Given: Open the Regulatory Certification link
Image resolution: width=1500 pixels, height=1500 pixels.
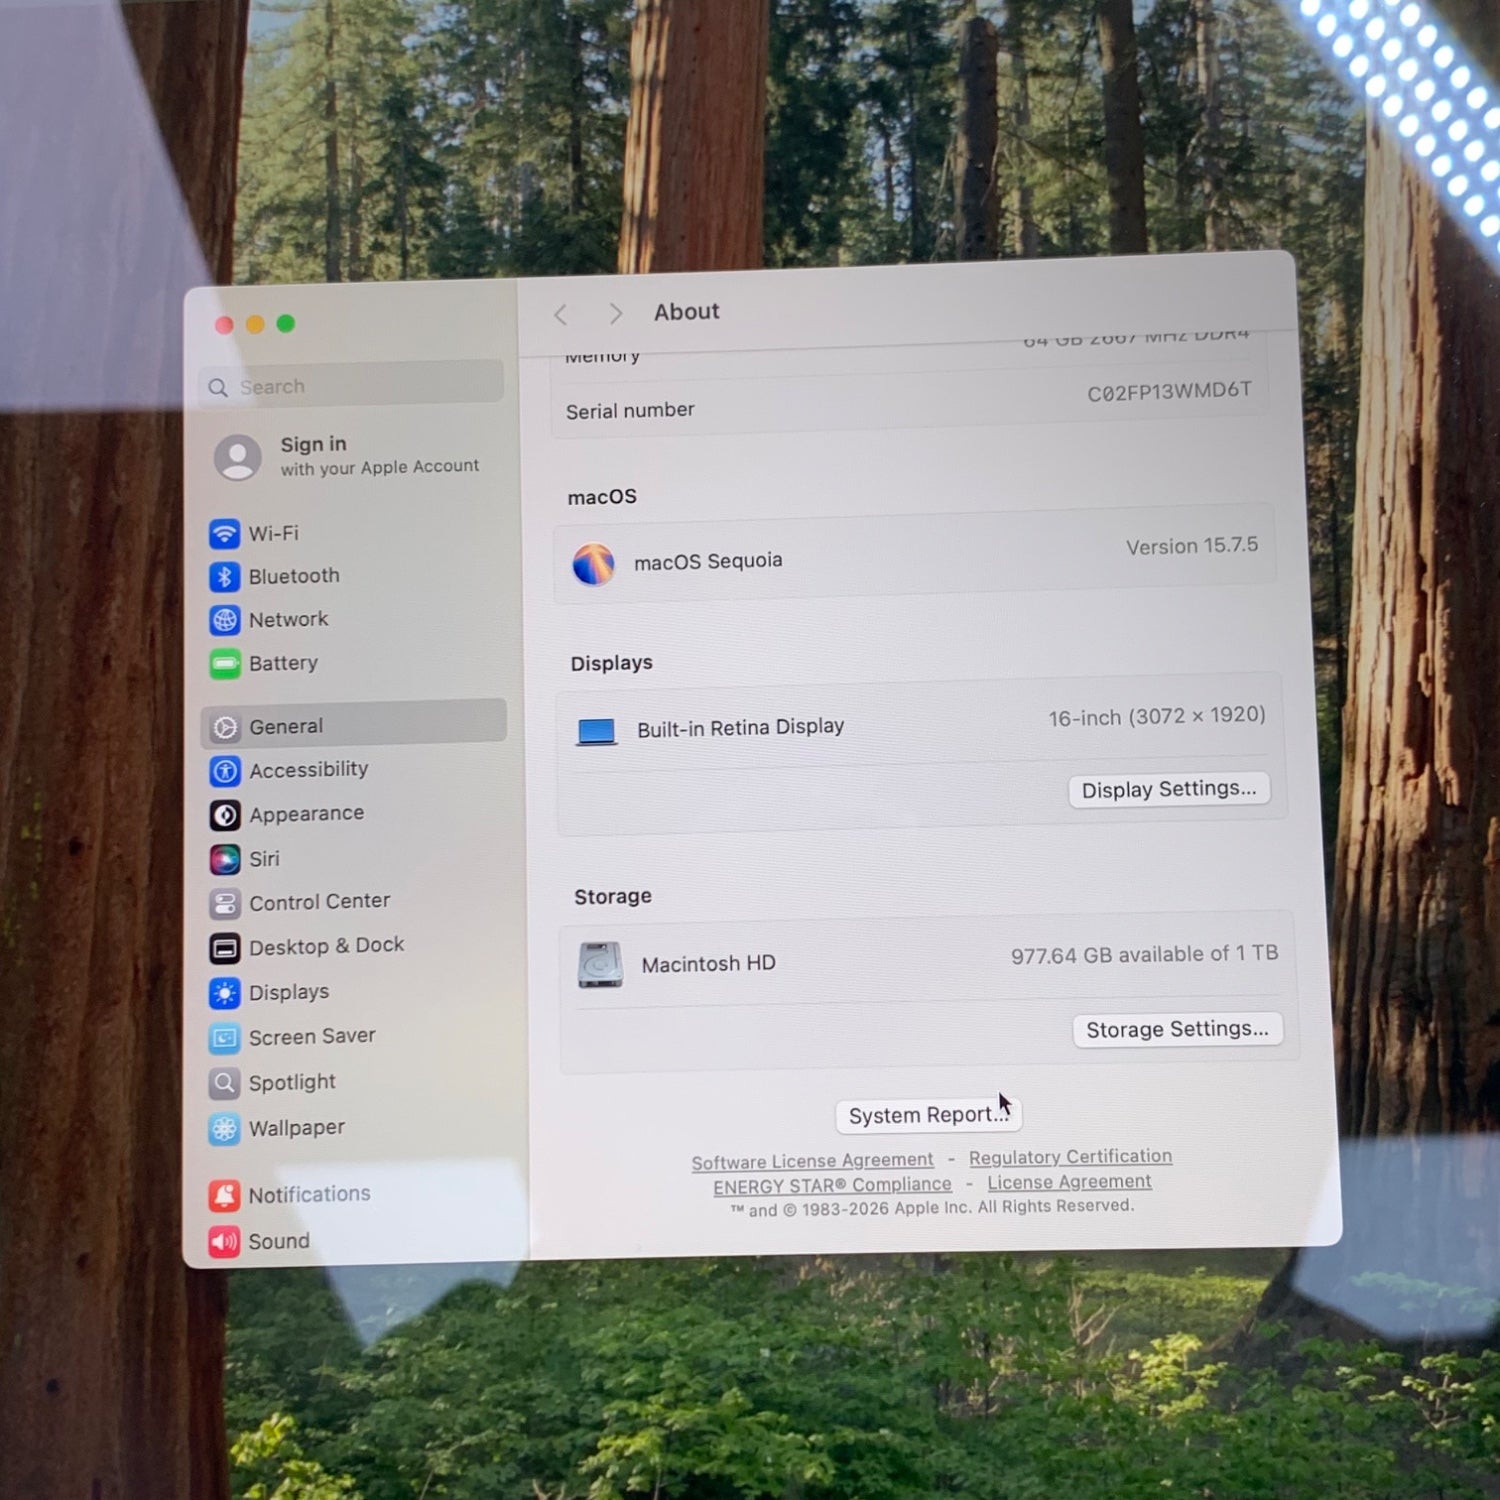Looking at the screenshot, I should tap(1070, 1157).
